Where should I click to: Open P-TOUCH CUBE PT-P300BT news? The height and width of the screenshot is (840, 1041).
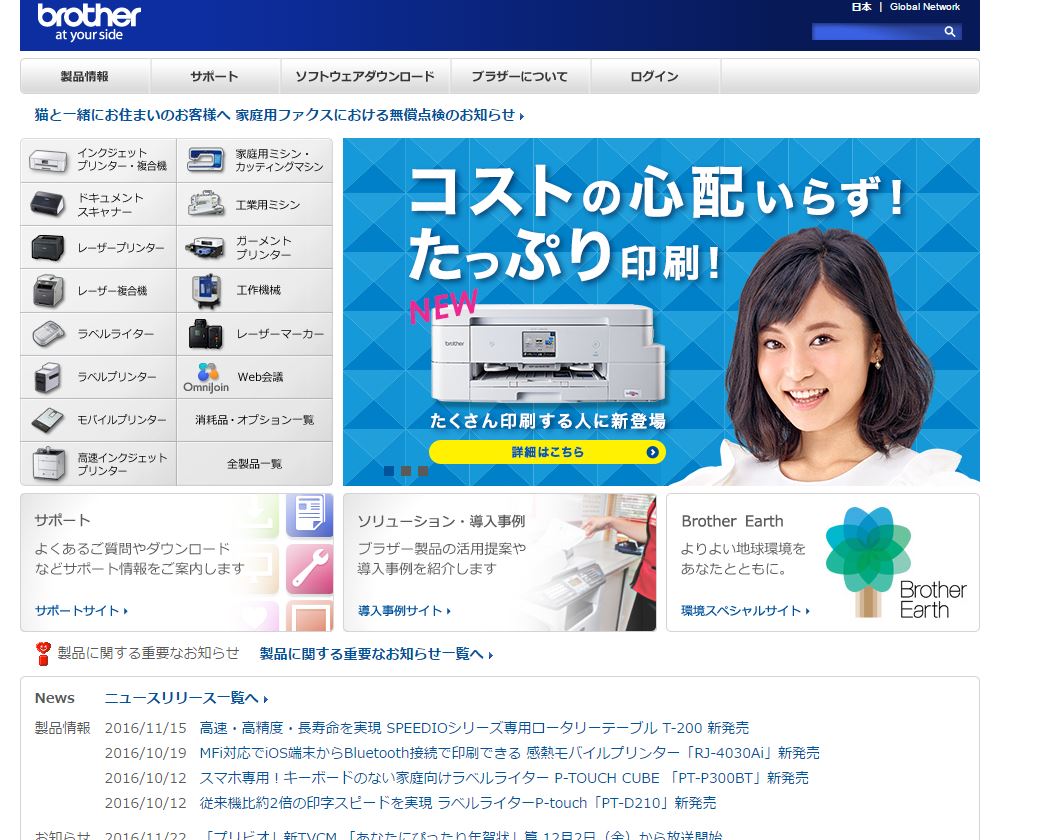(504, 778)
